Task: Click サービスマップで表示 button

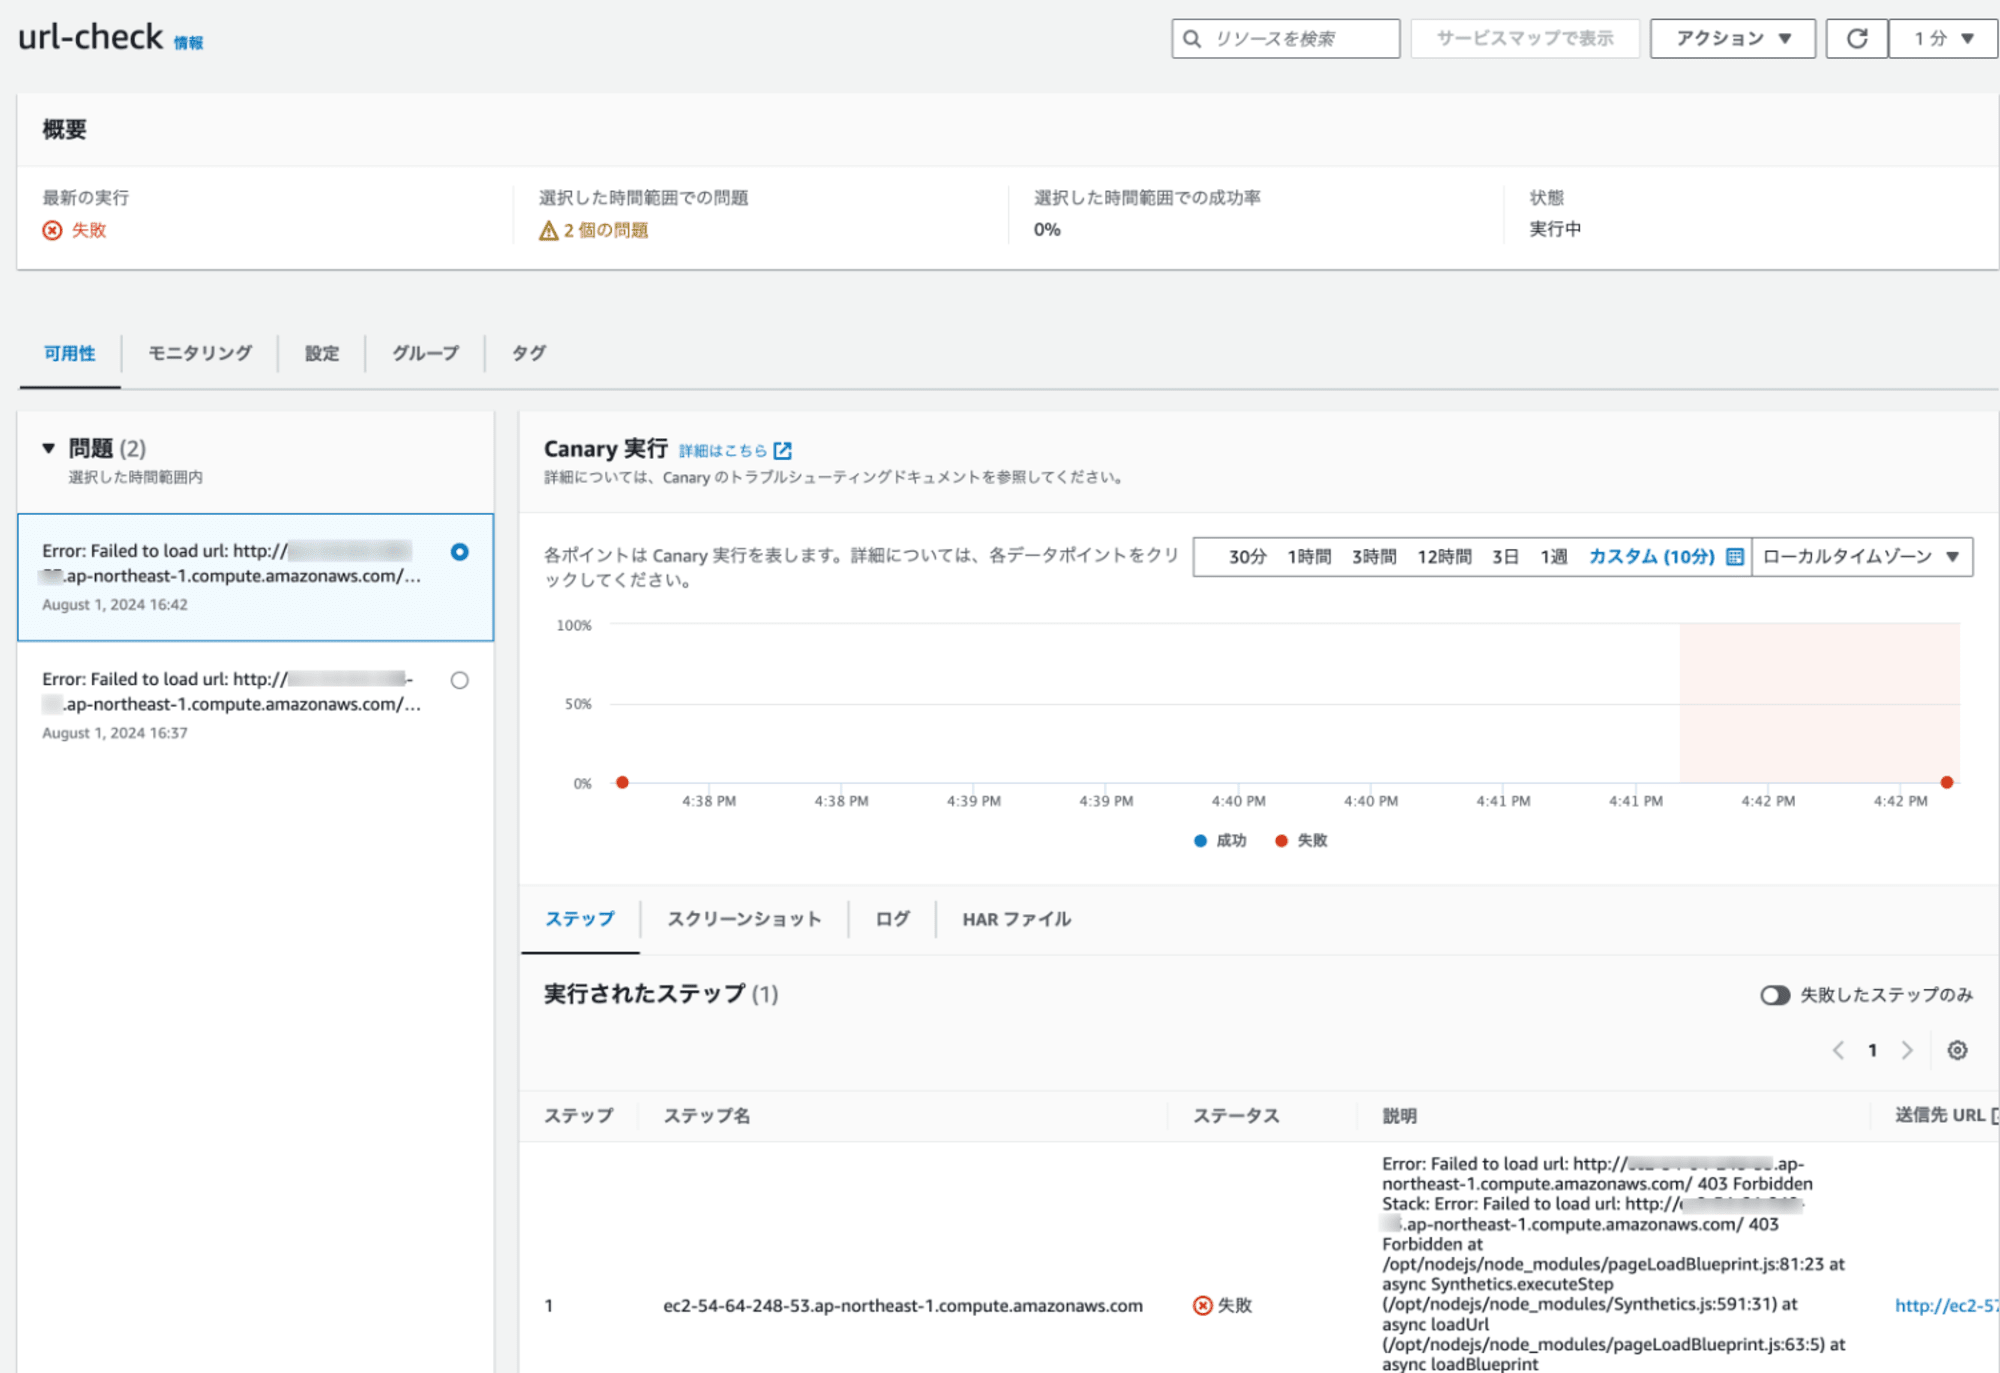Action: pos(1525,38)
